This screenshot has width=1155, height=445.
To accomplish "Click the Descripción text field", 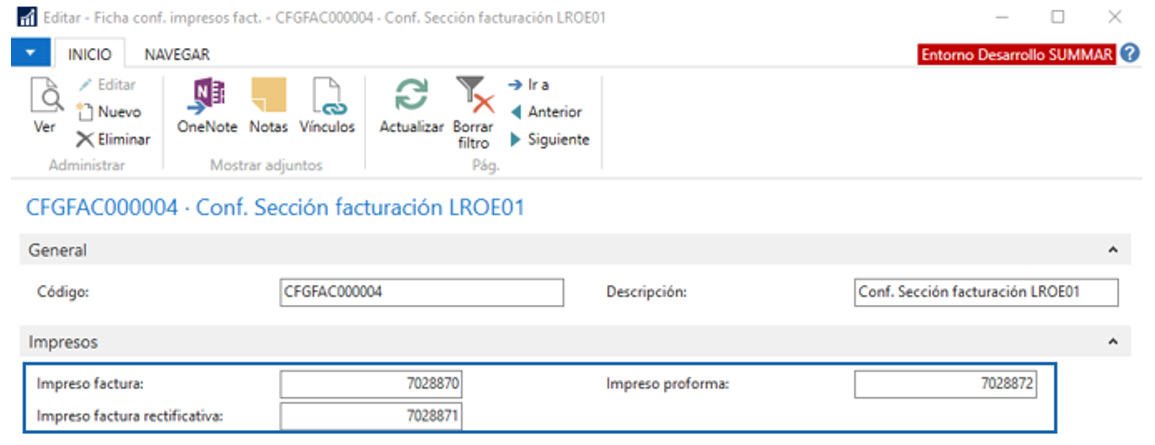I will click(986, 292).
